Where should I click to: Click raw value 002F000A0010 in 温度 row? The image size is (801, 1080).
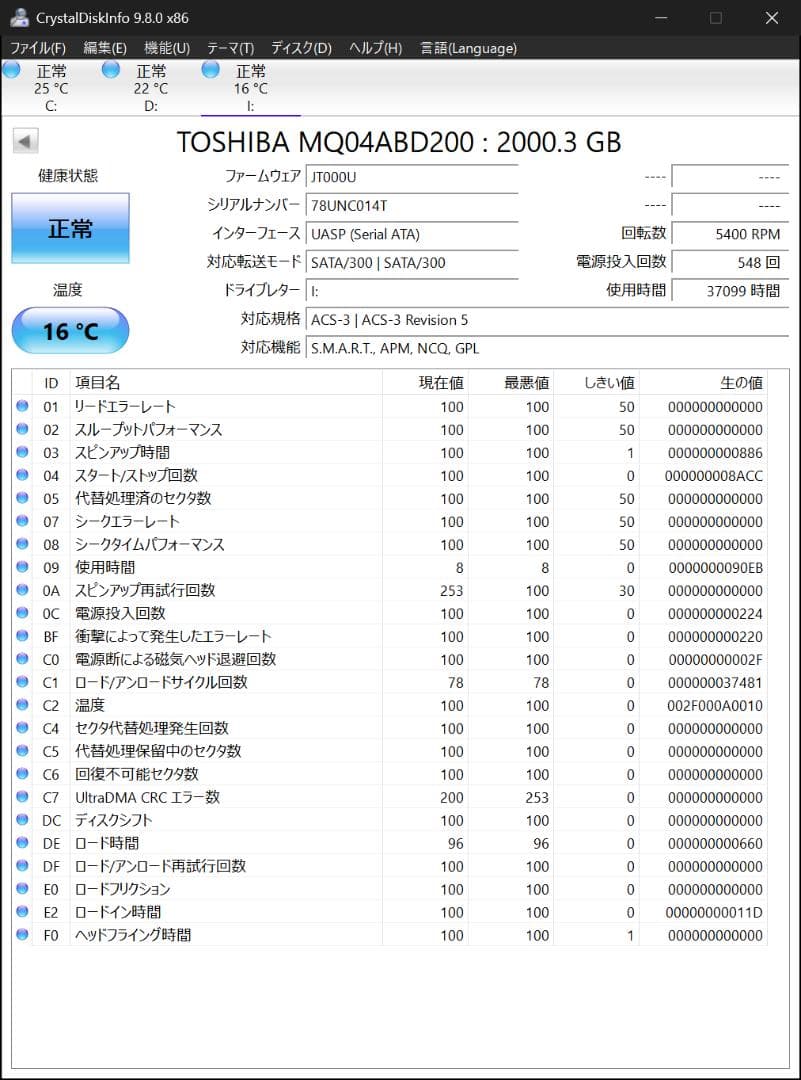click(715, 705)
